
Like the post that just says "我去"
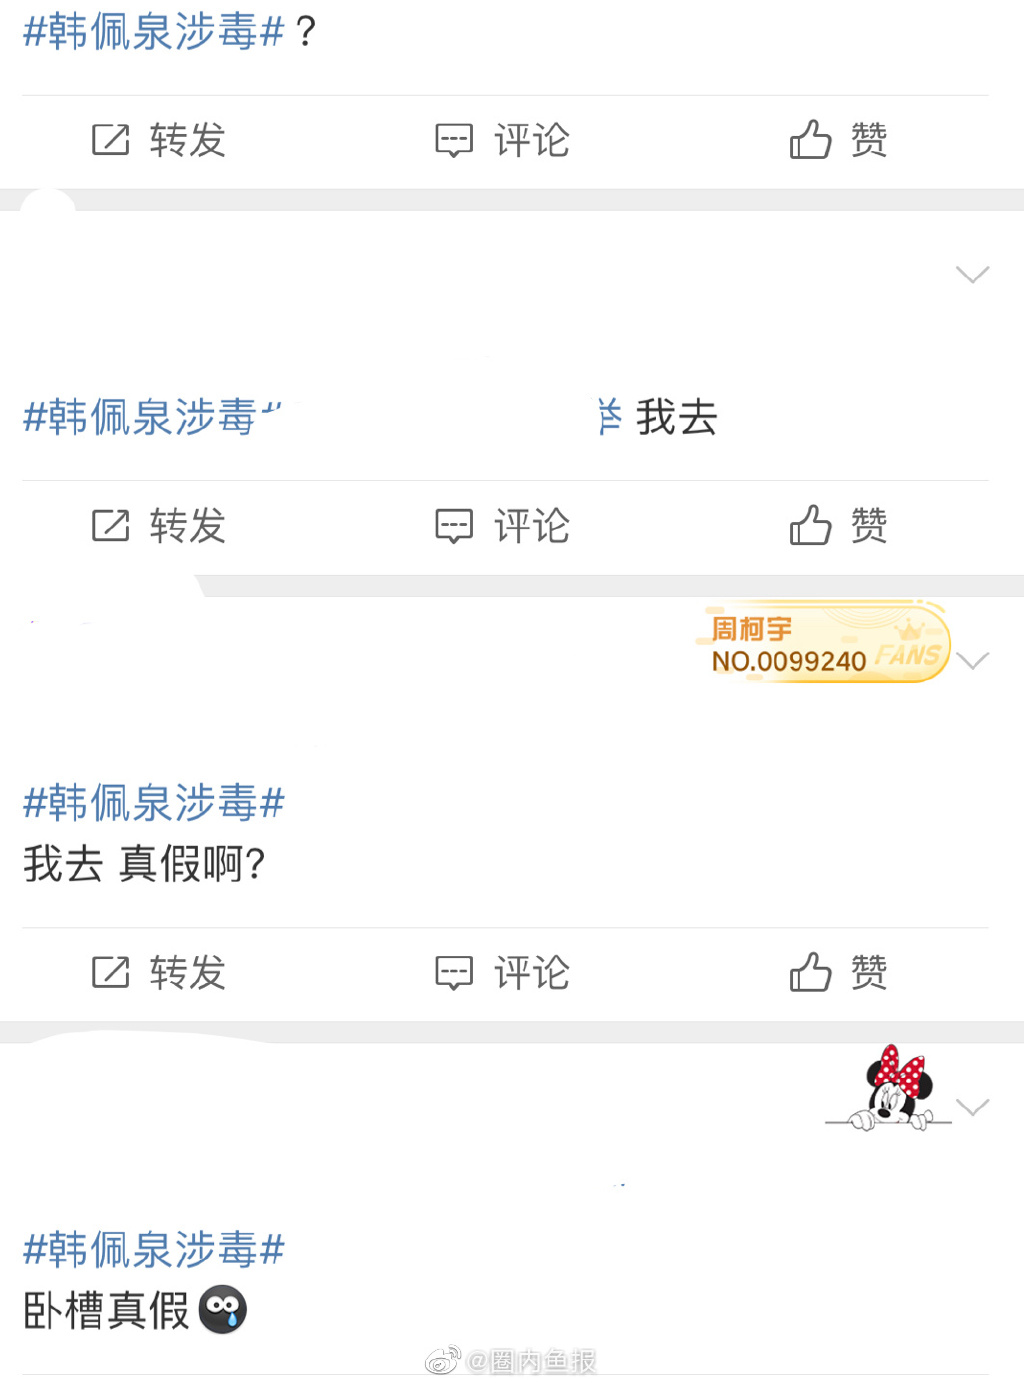click(x=838, y=526)
